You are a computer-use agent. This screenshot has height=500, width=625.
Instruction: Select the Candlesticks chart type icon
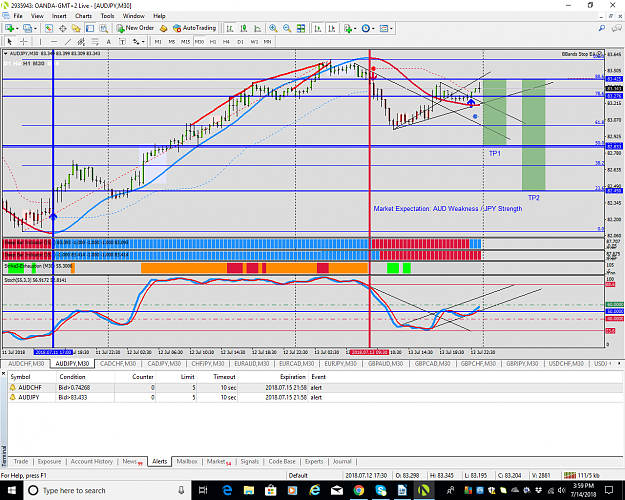click(x=244, y=28)
